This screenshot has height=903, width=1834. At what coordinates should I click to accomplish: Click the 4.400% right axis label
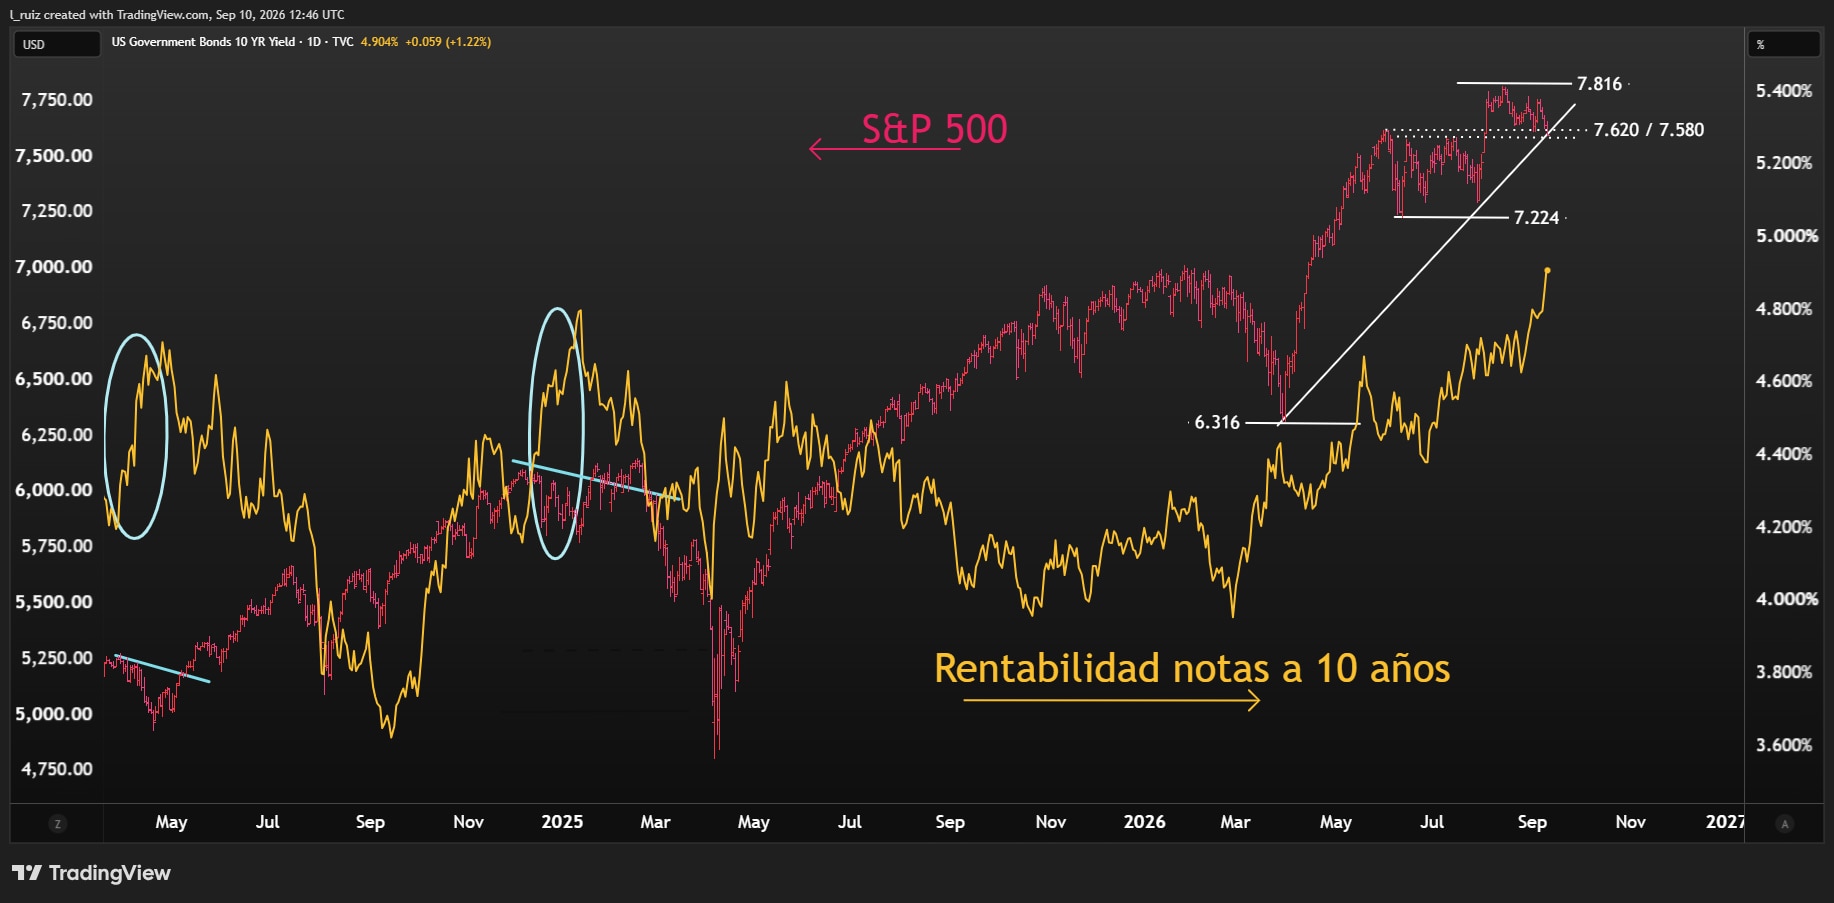pos(1784,454)
